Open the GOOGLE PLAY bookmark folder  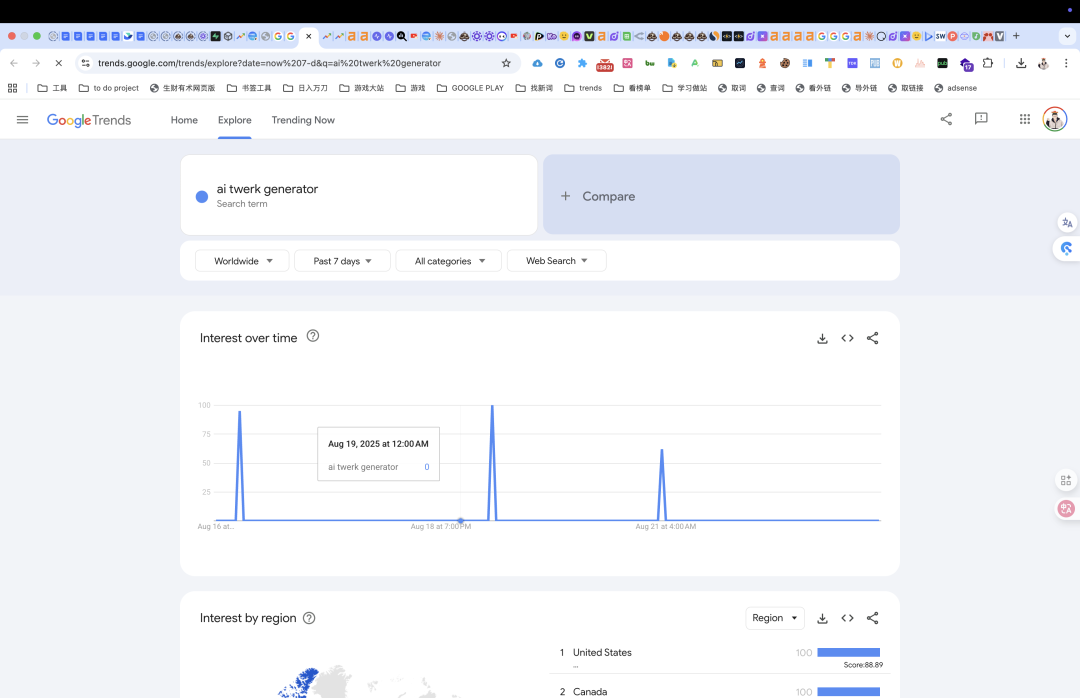coord(470,88)
